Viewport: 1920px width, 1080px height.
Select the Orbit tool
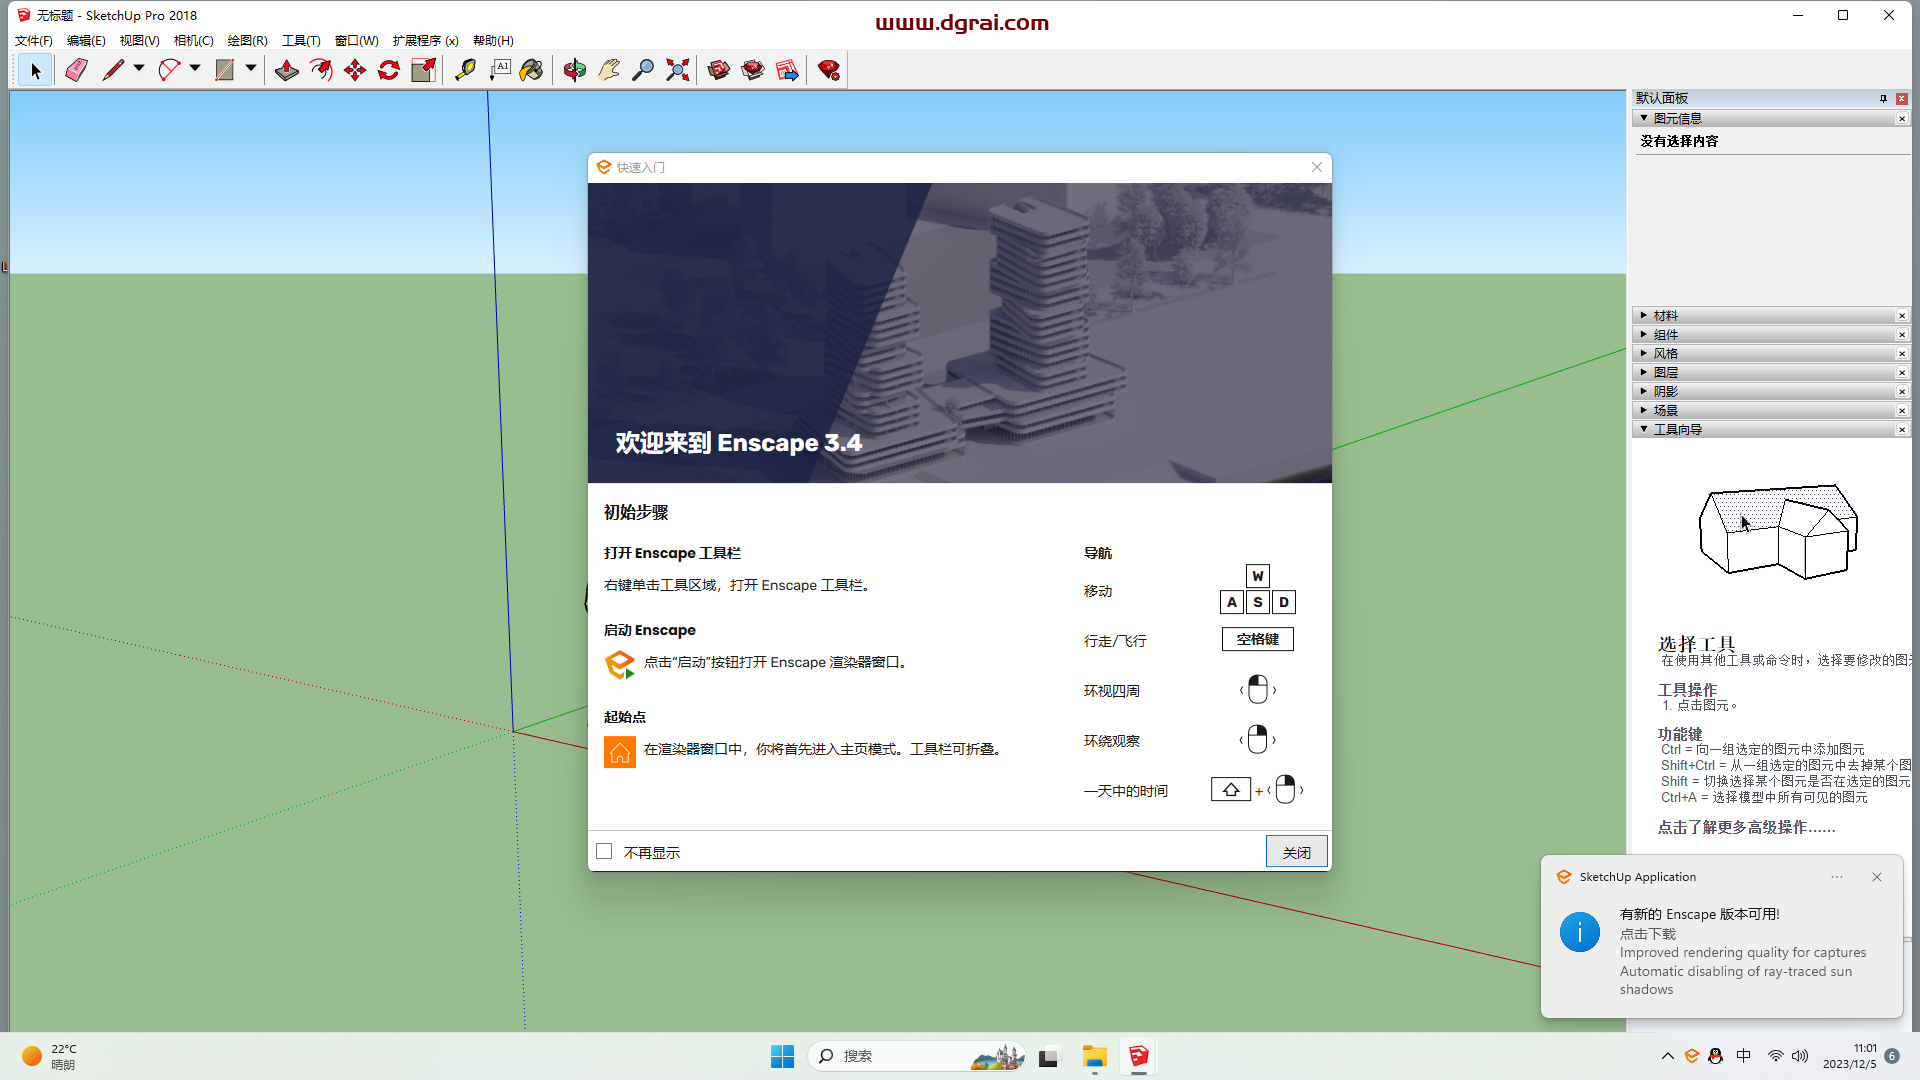575,70
